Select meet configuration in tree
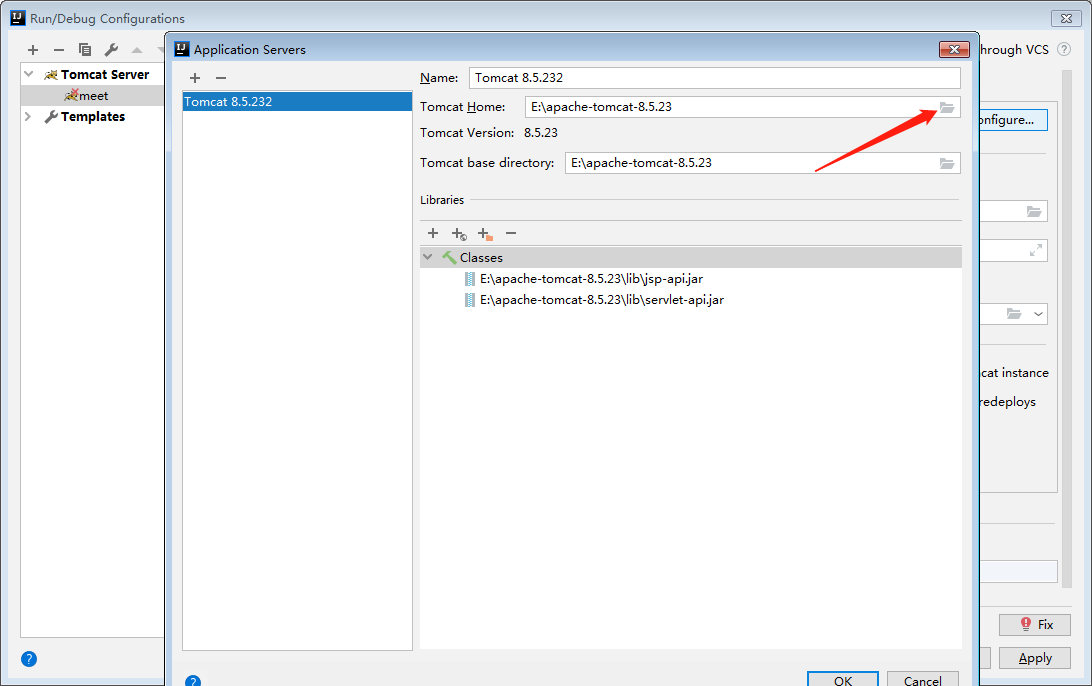 click(93, 95)
